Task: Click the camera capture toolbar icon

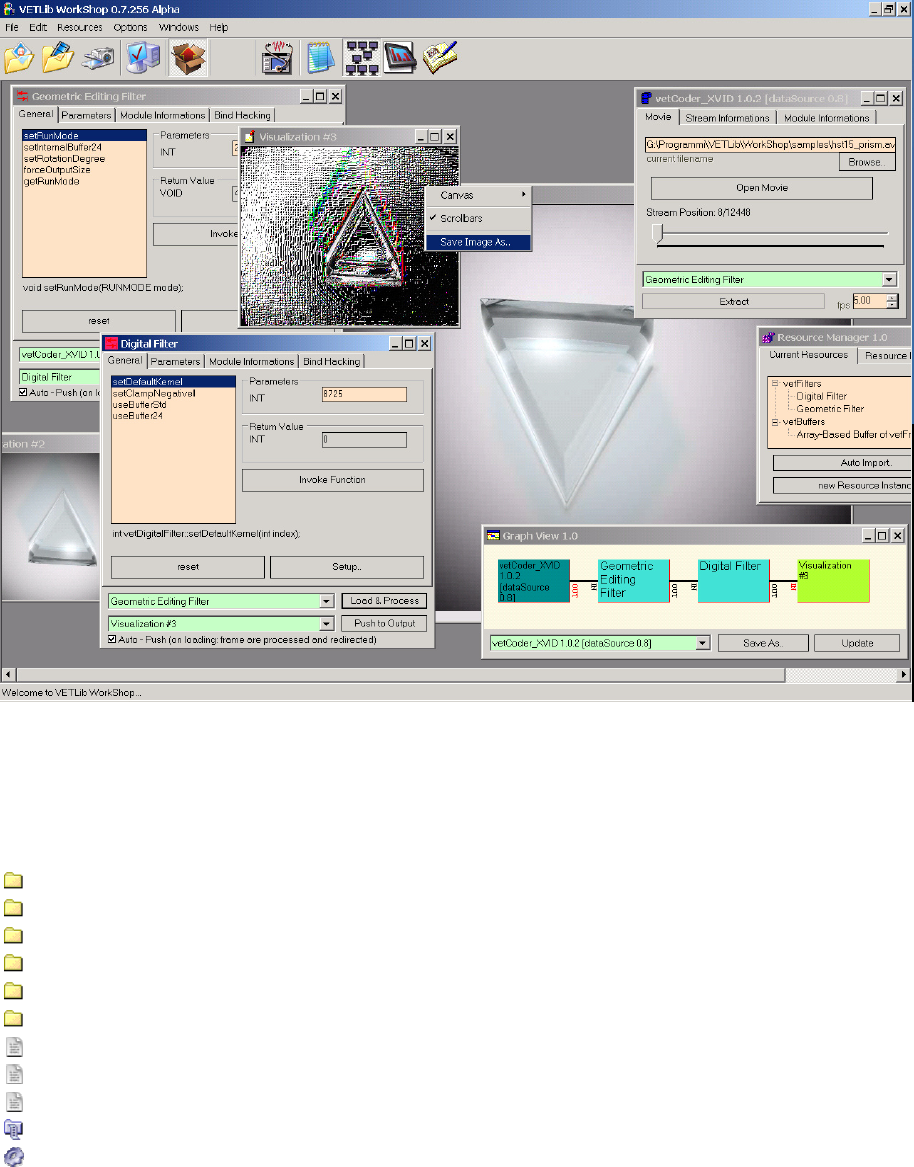Action: point(98,58)
